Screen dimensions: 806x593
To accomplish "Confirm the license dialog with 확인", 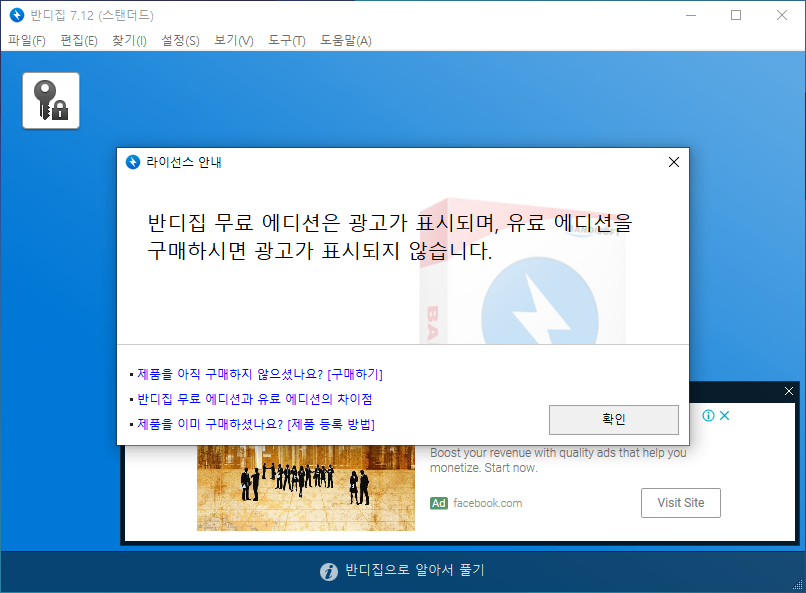I will coord(614,419).
